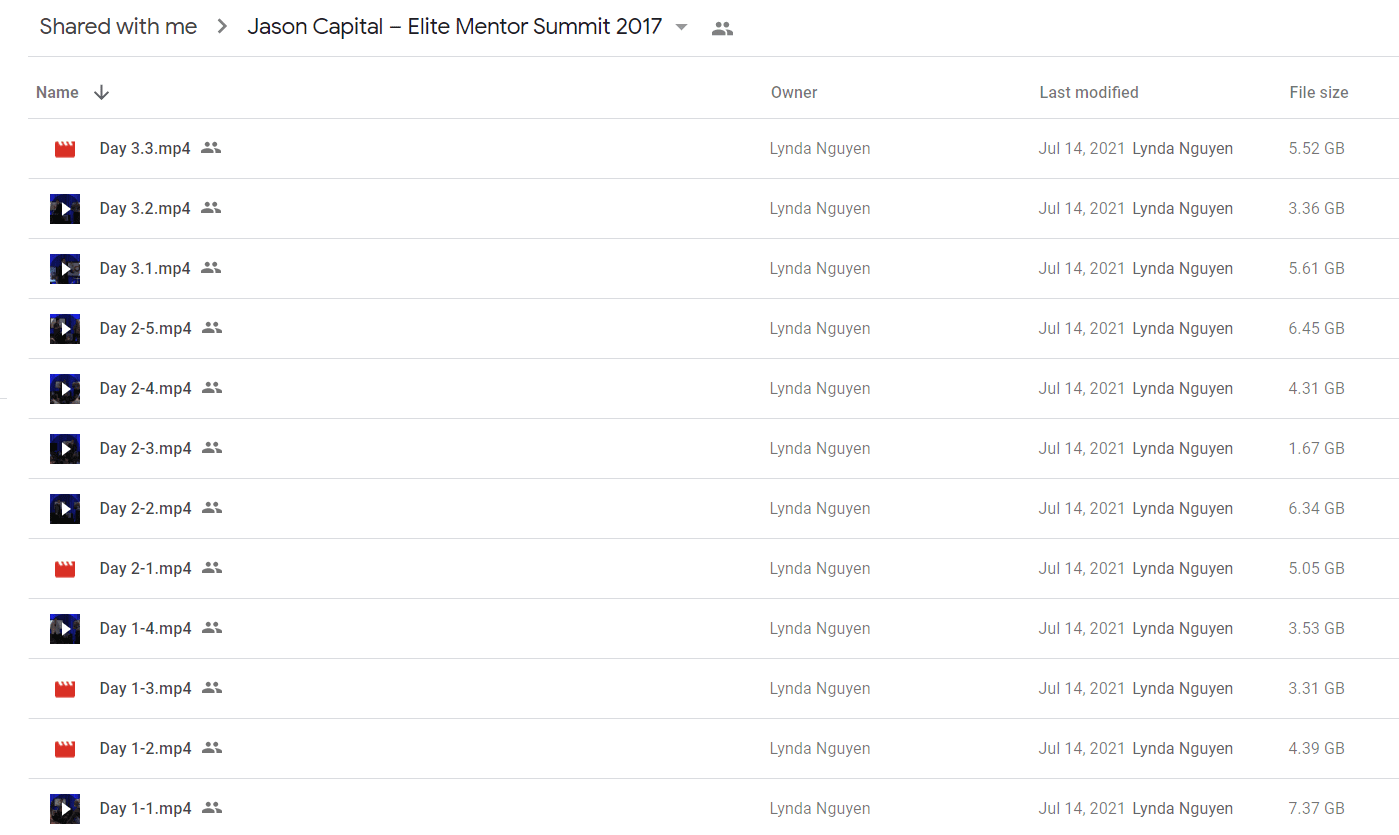Click the shared people icon beside Day 2-2.mp4
The width and height of the screenshot is (1399, 835).
pos(211,508)
